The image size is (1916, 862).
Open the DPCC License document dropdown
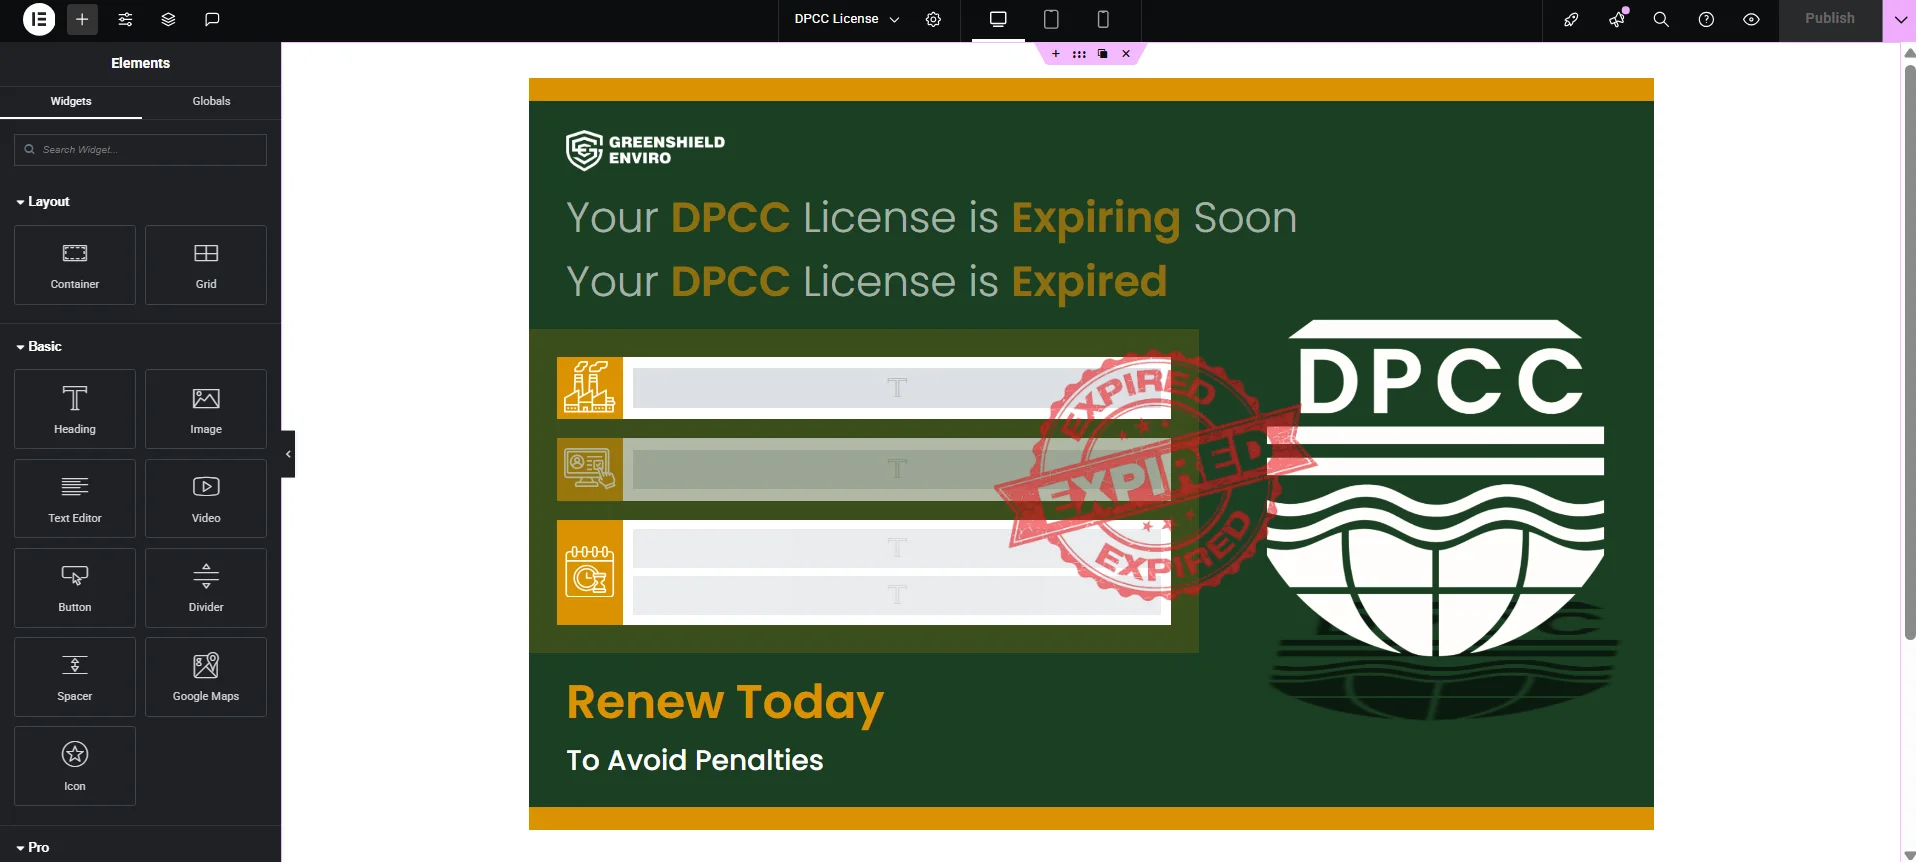846,19
